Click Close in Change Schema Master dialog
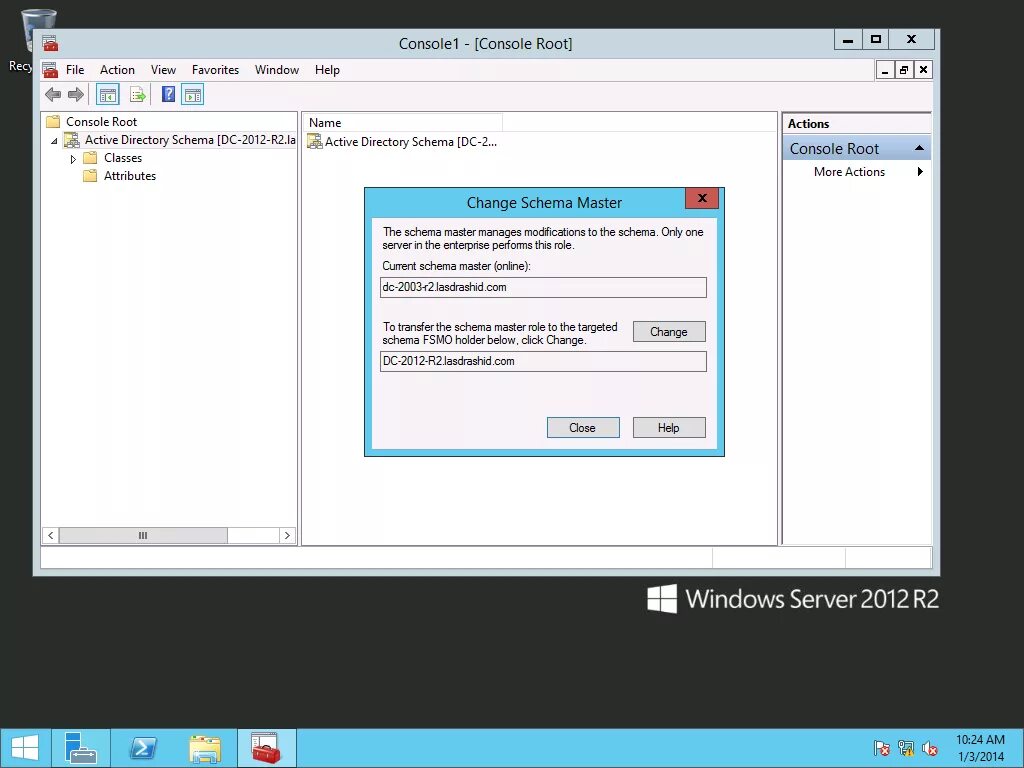The width and height of the screenshot is (1024, 768). coord(583,428)
